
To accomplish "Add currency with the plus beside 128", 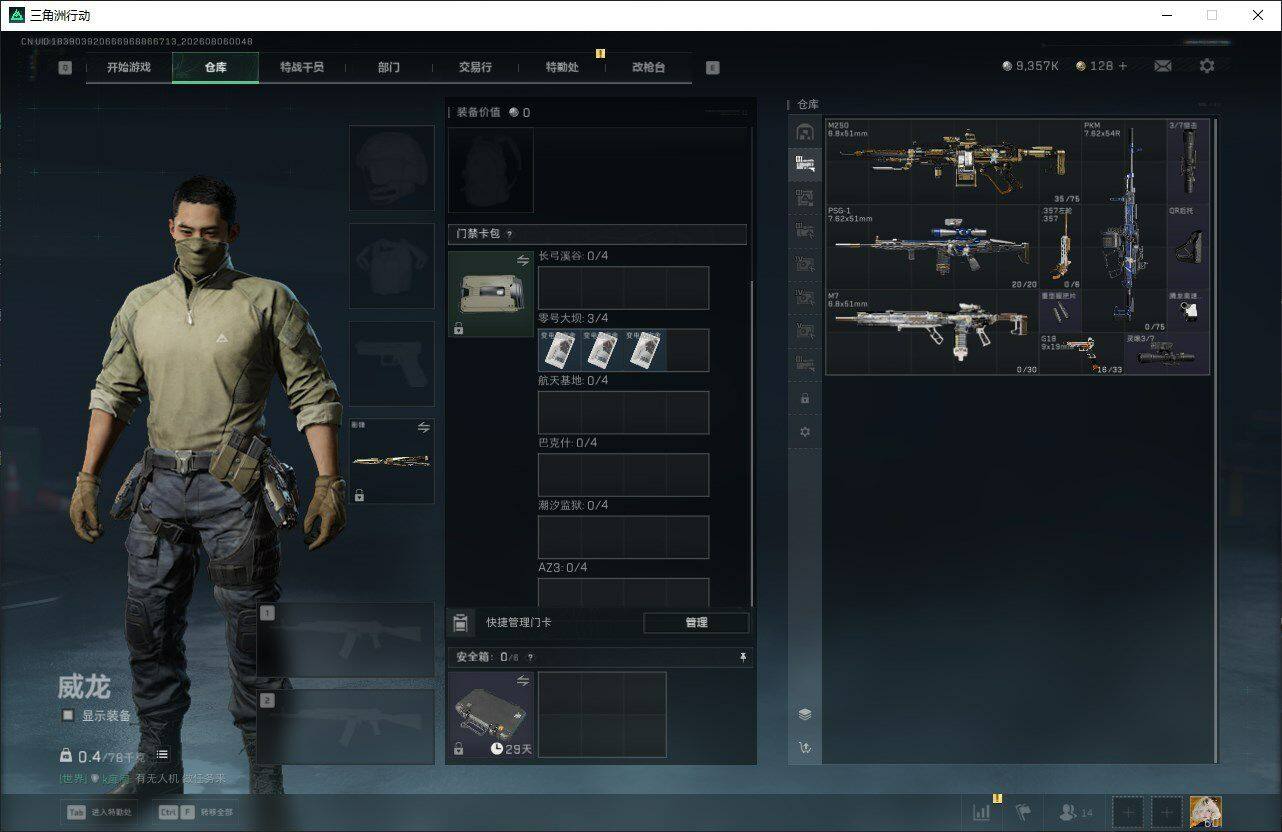I will pos(1122,66).
